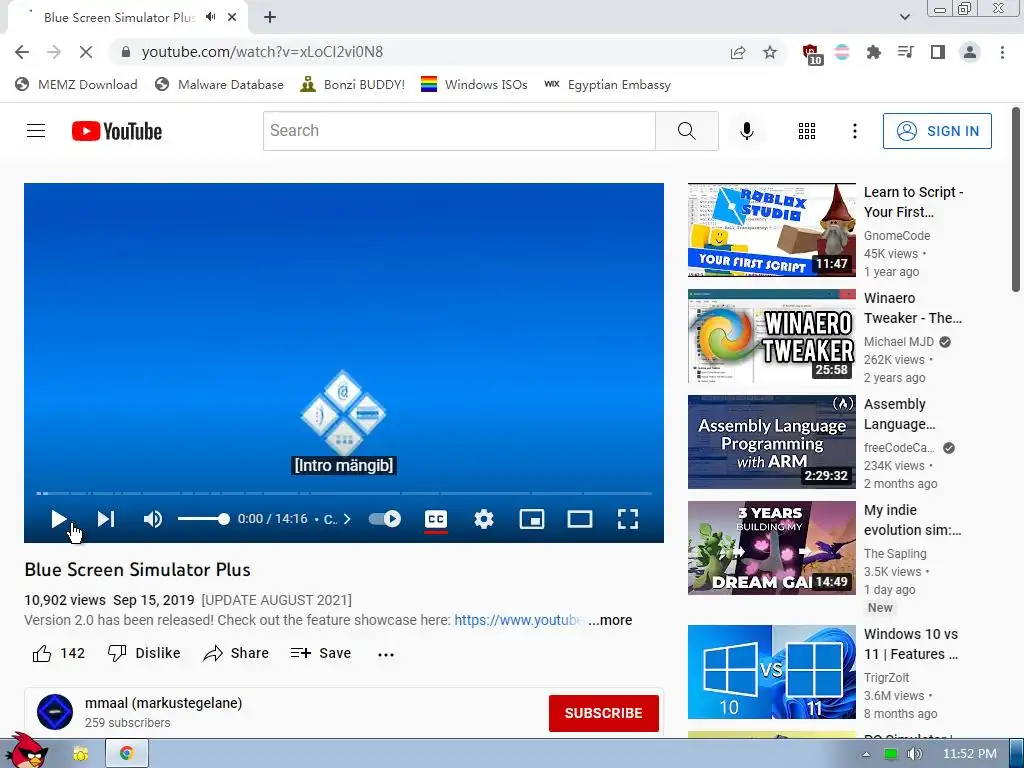This screenshot has width=1024, height=768.
Task: Share this video
Action: click(236, 653)
